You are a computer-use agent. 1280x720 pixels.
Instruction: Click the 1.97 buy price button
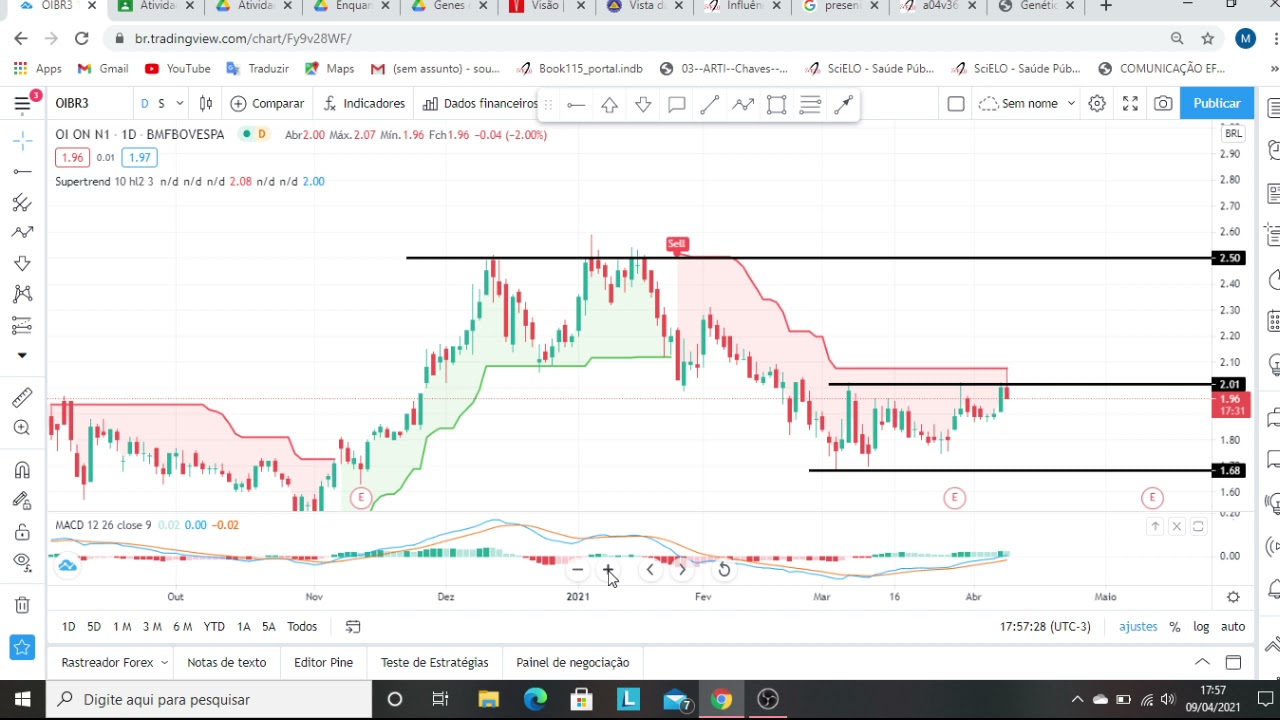point(139,157)
